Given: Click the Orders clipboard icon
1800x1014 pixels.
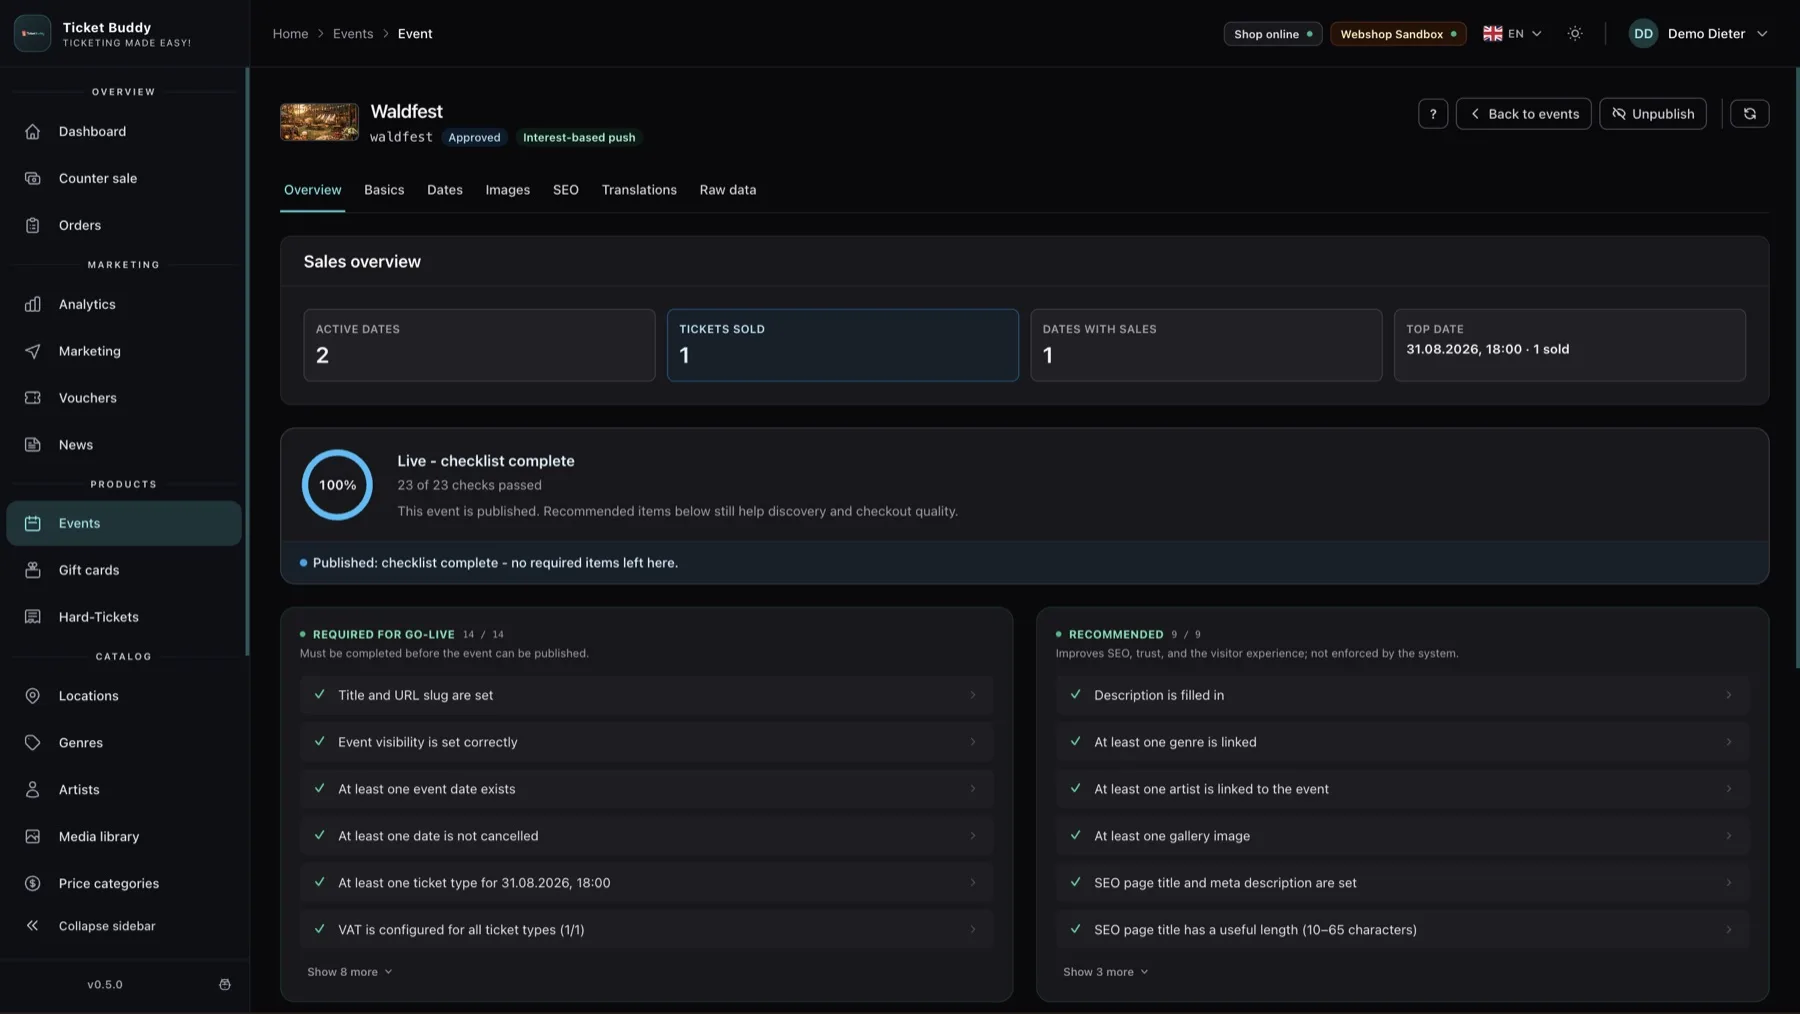Looking at the screenshot, I should (x=32, y=225).
